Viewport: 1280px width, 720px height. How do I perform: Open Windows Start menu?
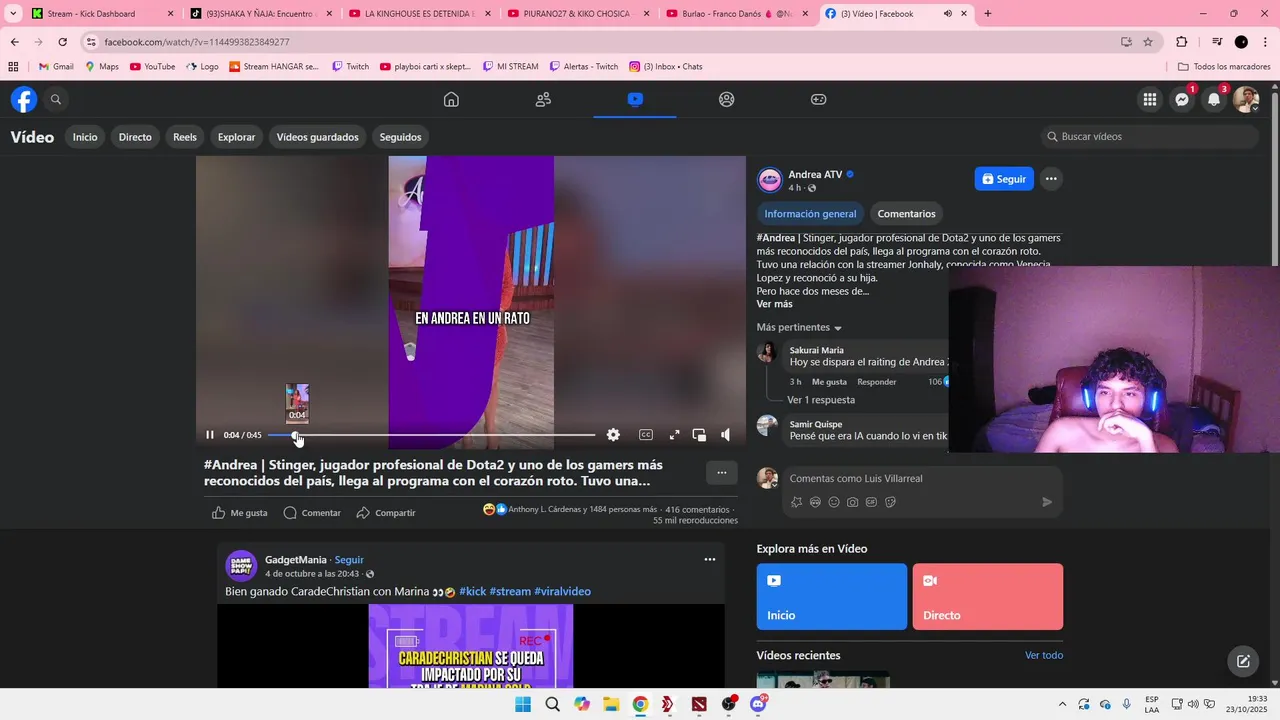[523, 704]
